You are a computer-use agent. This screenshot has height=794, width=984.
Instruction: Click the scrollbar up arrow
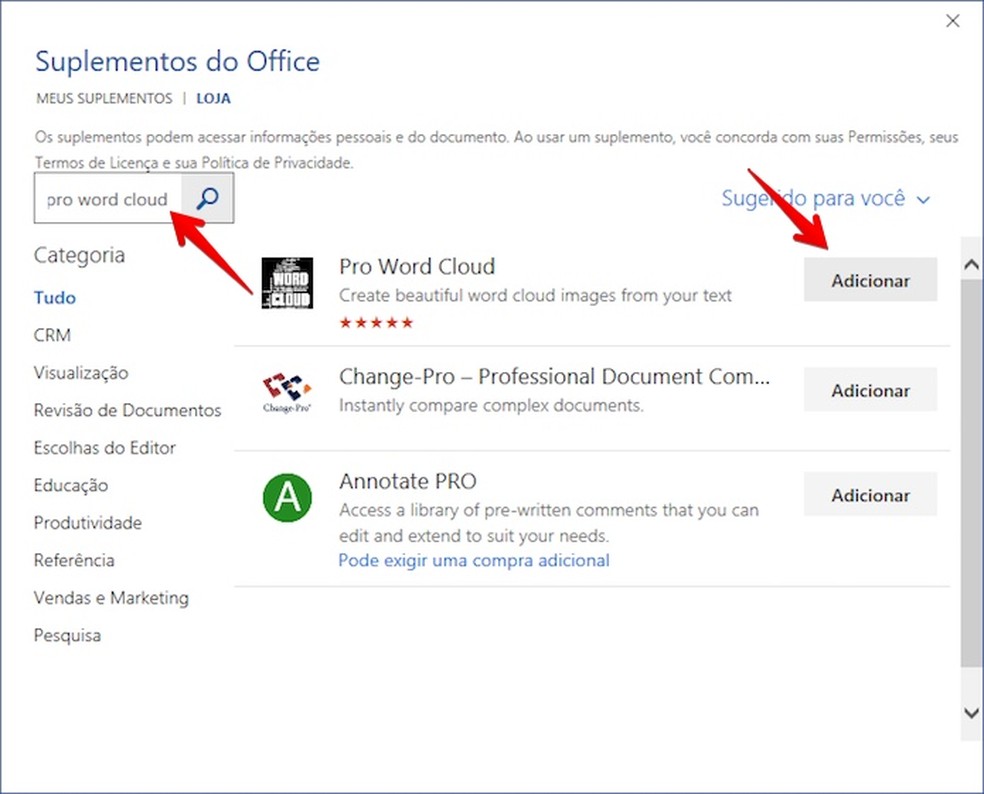pos(969,263)
